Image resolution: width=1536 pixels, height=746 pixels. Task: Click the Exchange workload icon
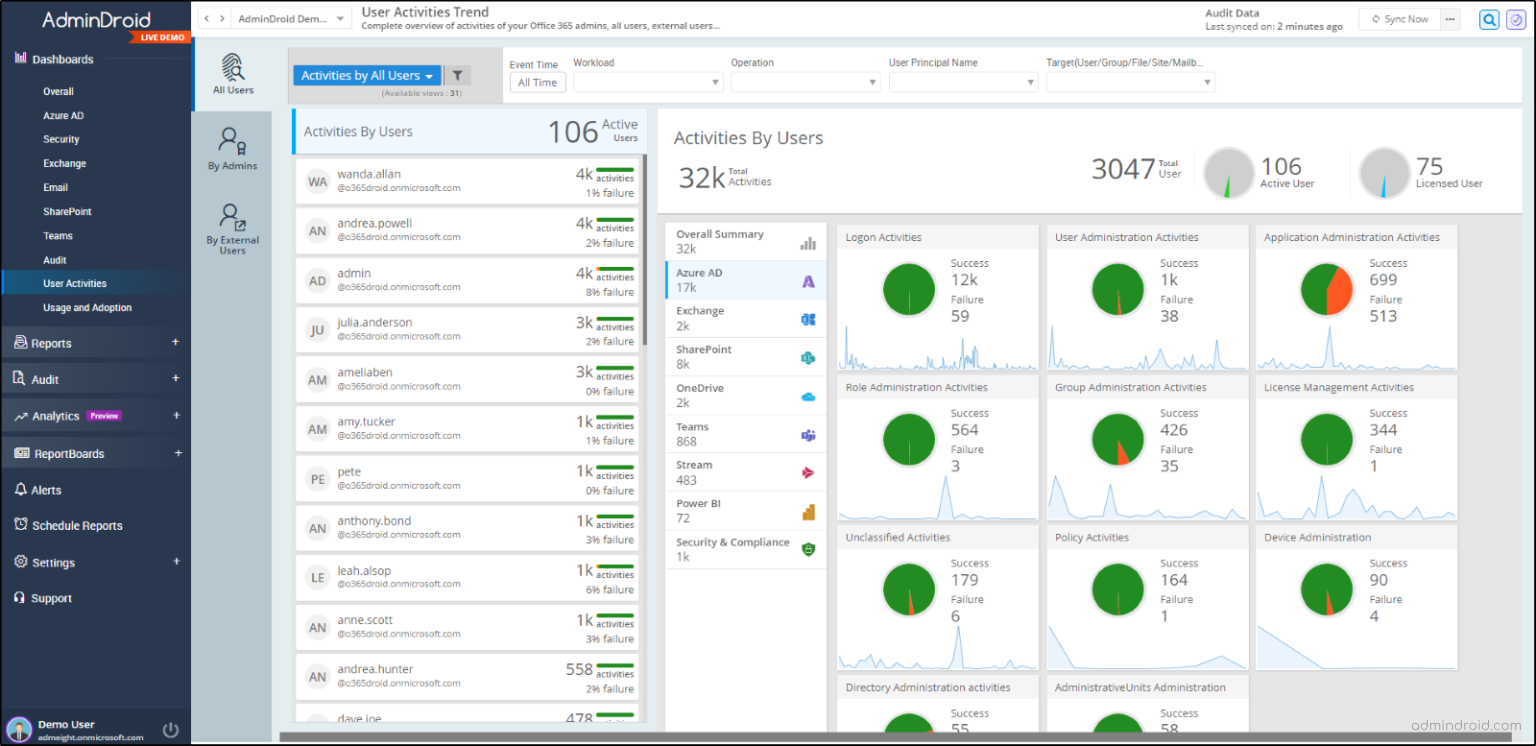click(808, 316)
